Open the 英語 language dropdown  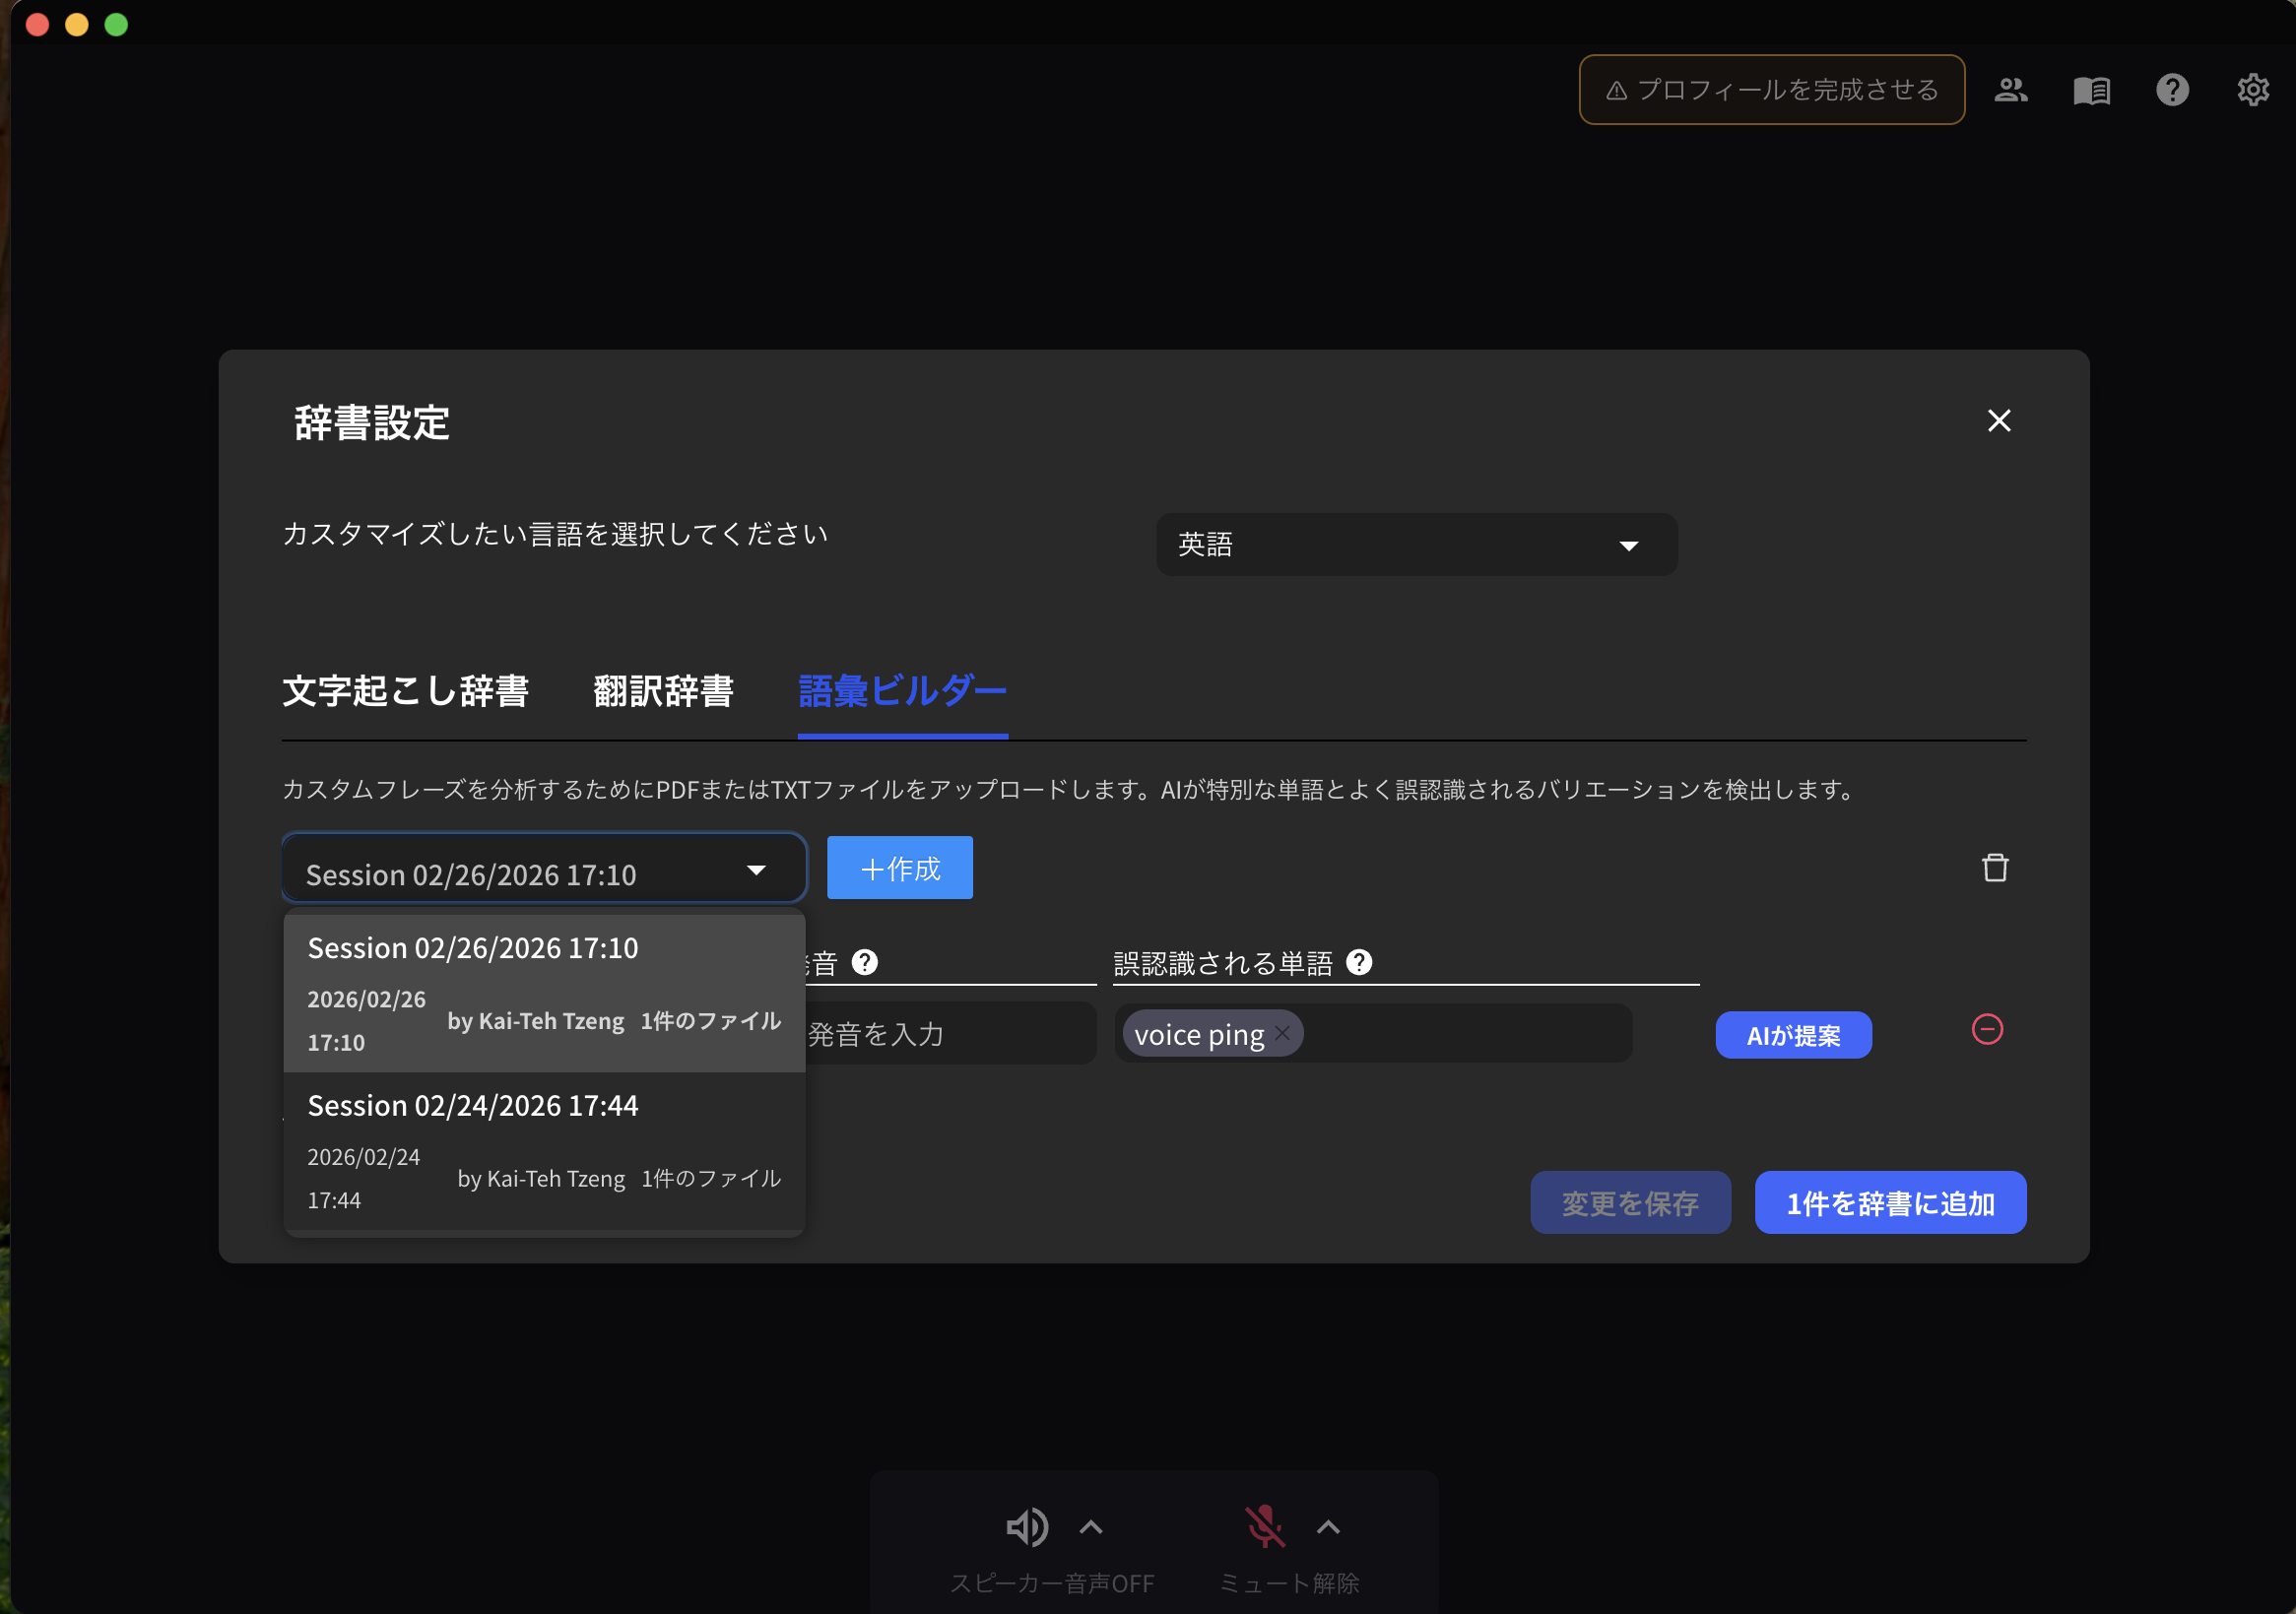tap(1416, 544)
